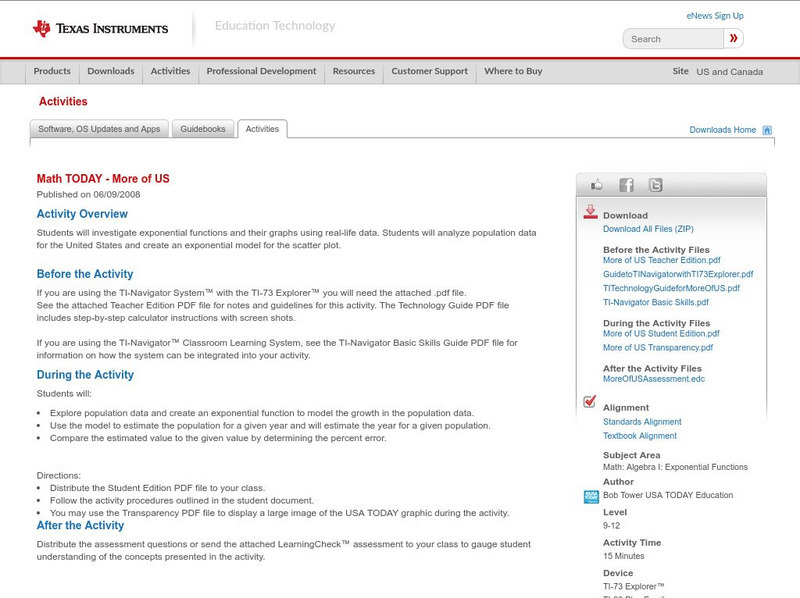Open GuidetoTINavigatorwithTI73Explorer.pdf

pos(678,274)
